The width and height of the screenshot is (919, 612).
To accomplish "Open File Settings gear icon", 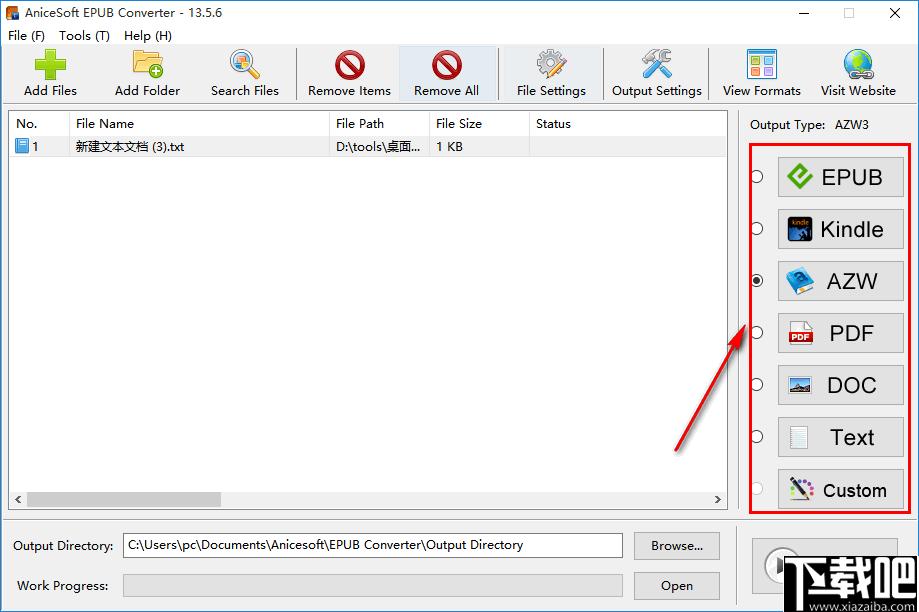I will pos(551,74).
